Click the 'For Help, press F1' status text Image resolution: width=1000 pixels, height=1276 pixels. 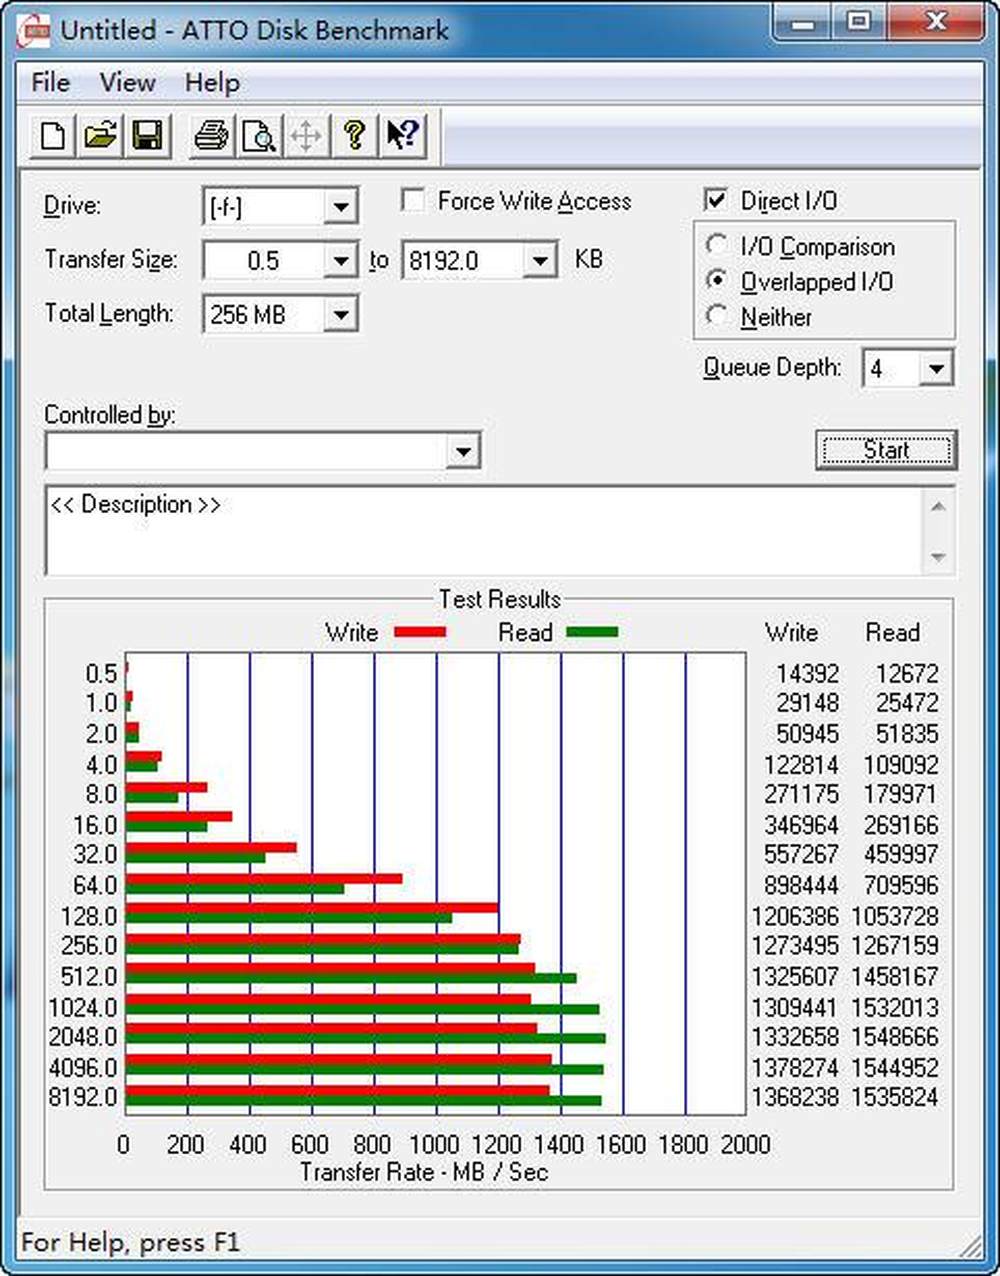click(130, 1242)
